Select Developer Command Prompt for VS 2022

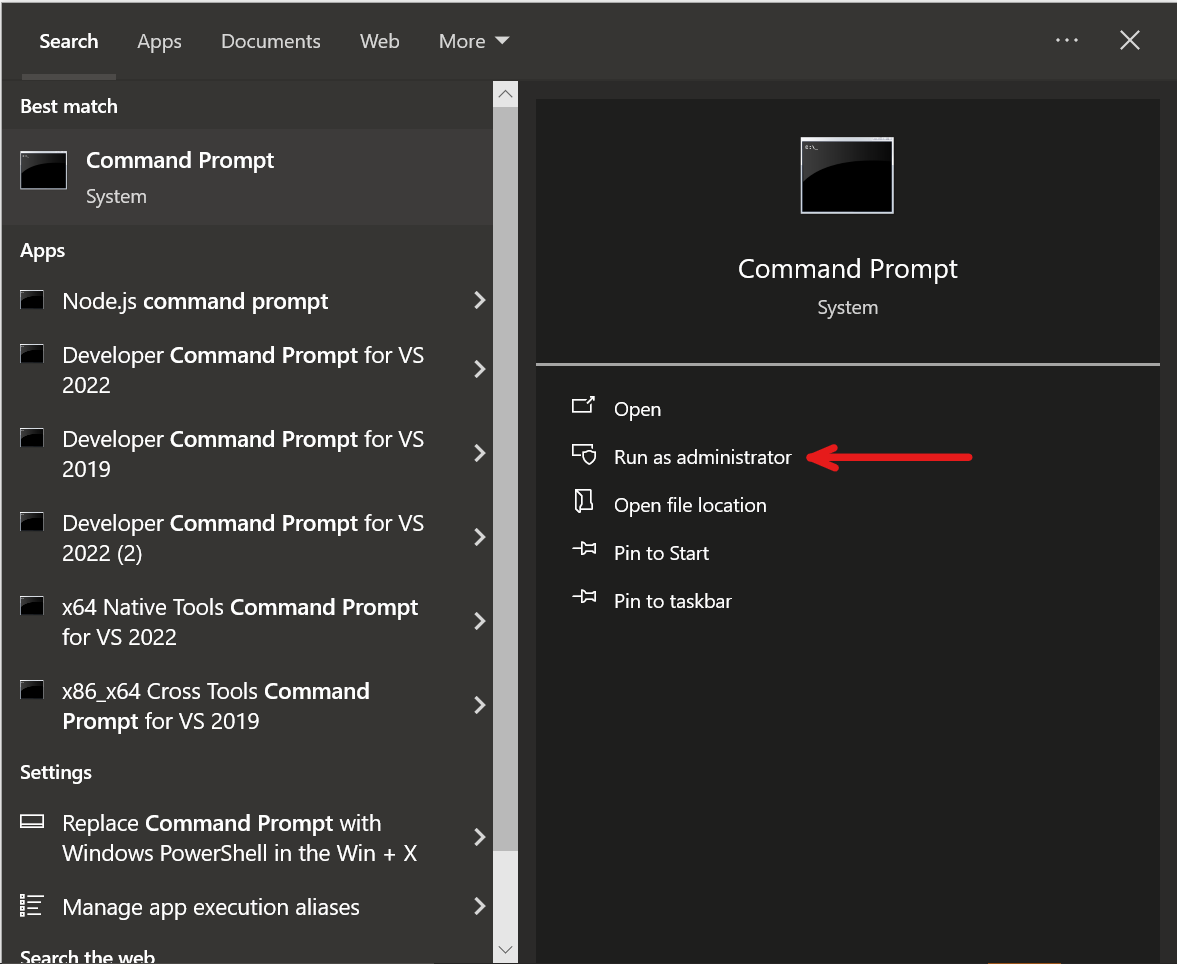(x=248, y=369)
